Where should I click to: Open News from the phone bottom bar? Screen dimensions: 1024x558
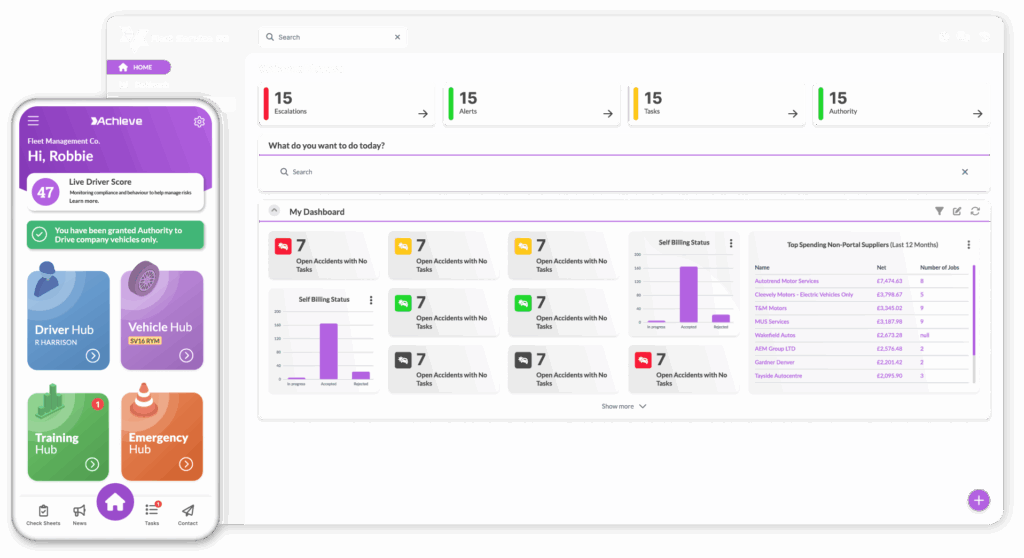[80, 514]
